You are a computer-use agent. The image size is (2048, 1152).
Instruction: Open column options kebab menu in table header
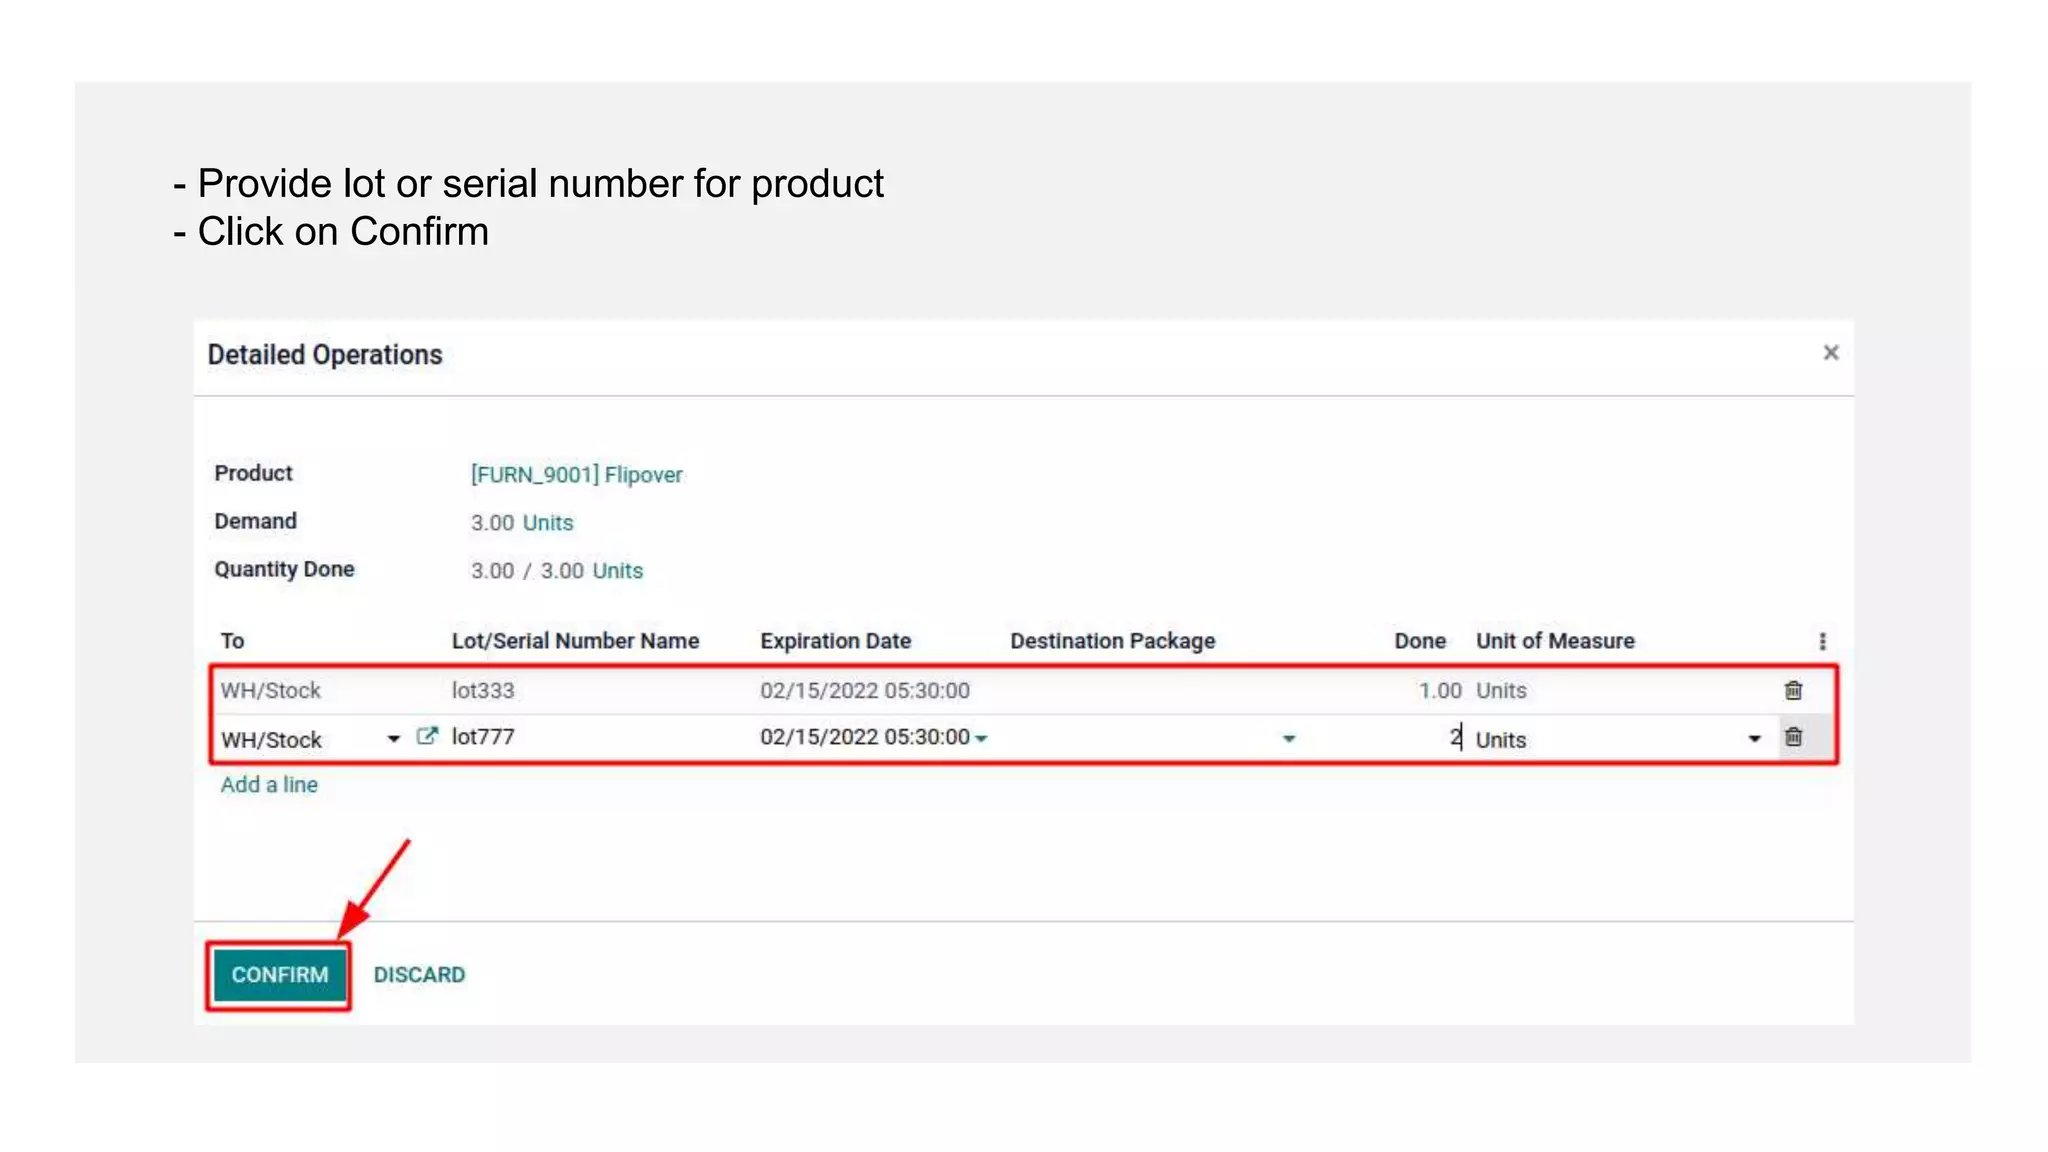[x=1822, y=641]
